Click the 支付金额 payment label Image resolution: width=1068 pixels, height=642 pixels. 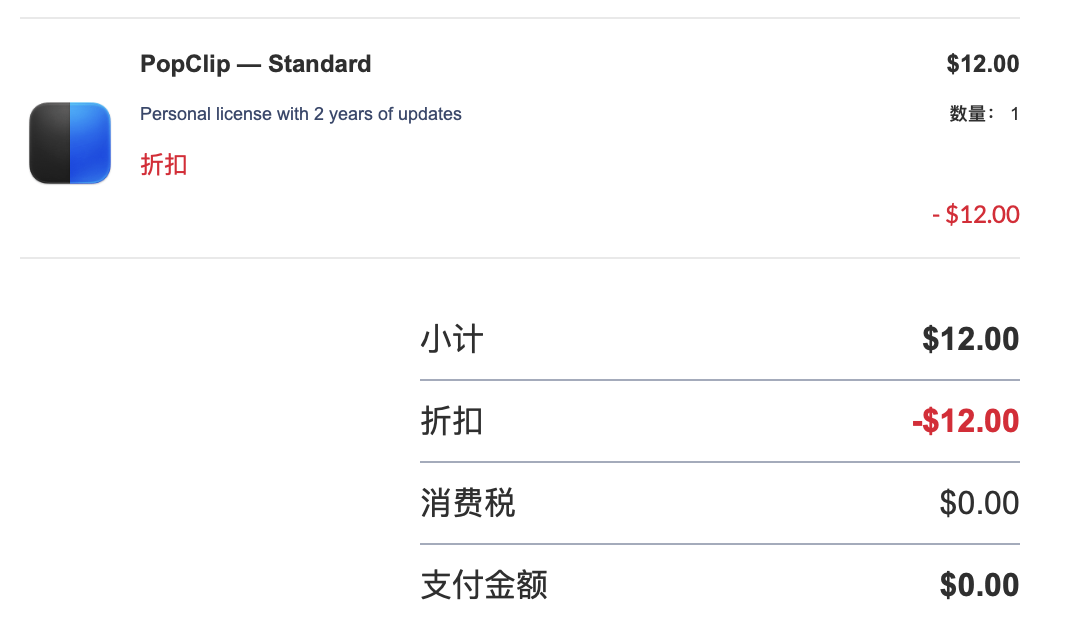pos(484,585)
